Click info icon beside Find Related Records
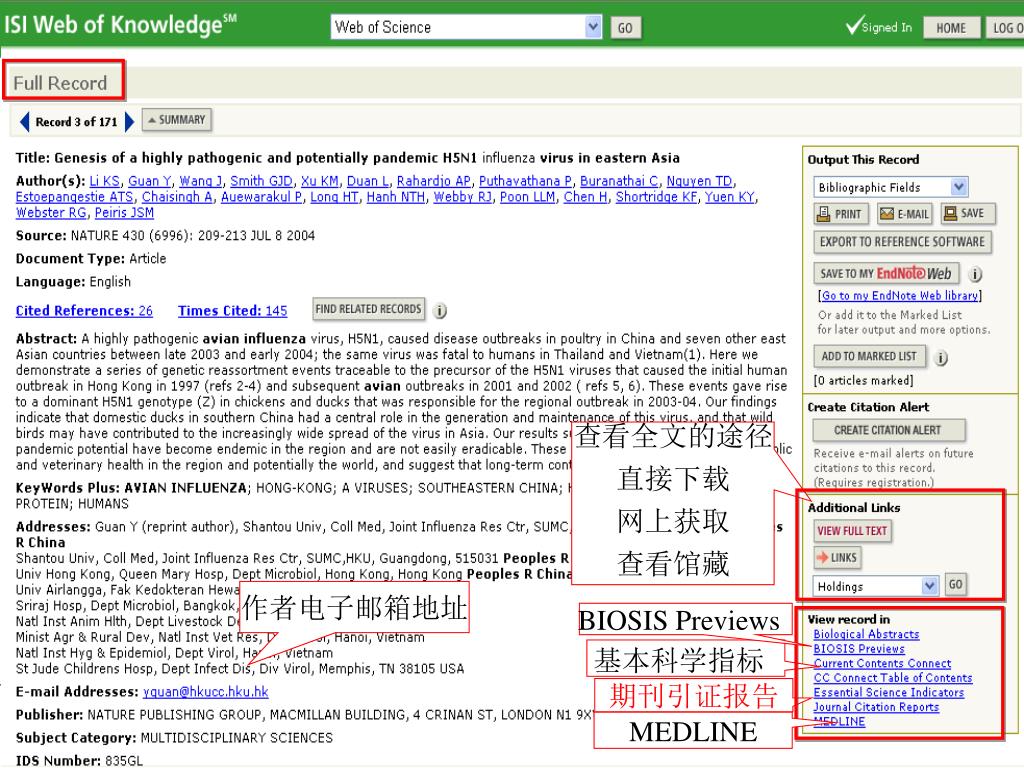1024x768 pixels. tap(440, 311)
